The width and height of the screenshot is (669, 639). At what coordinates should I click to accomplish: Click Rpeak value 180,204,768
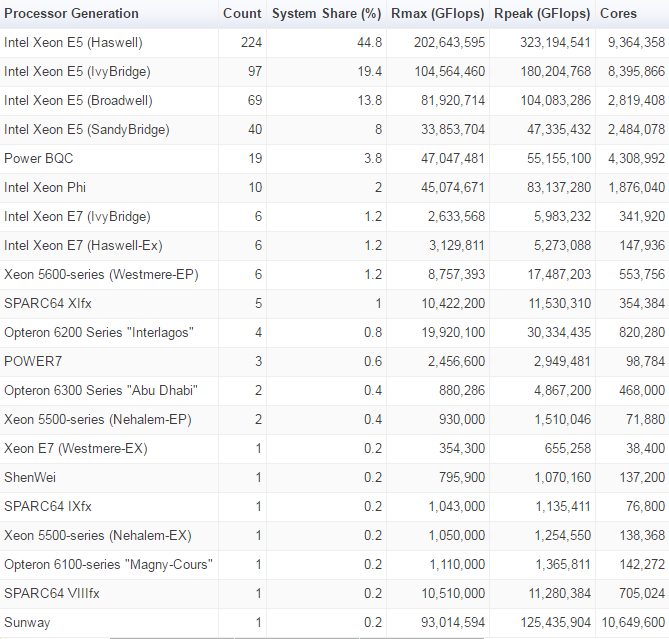click(x=556, y=72)
